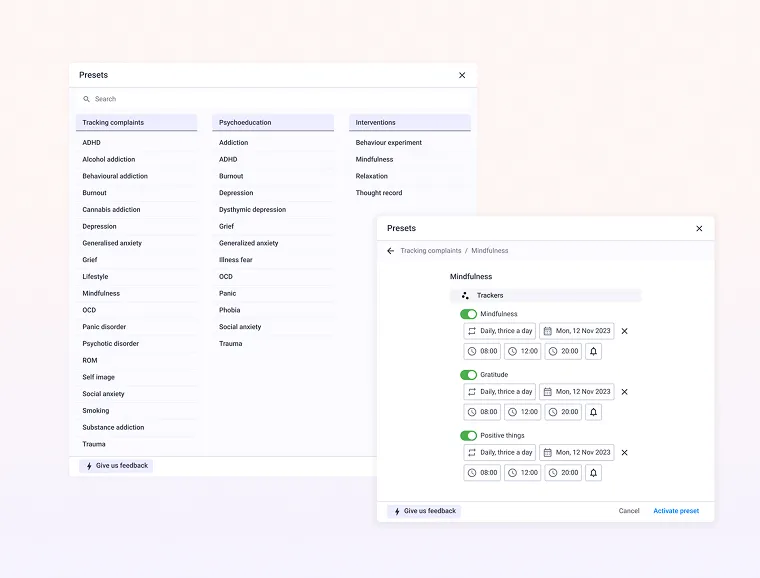
Task: Toggle off the Mindfulness tracker switch
Action: click(x=468, y=314)
